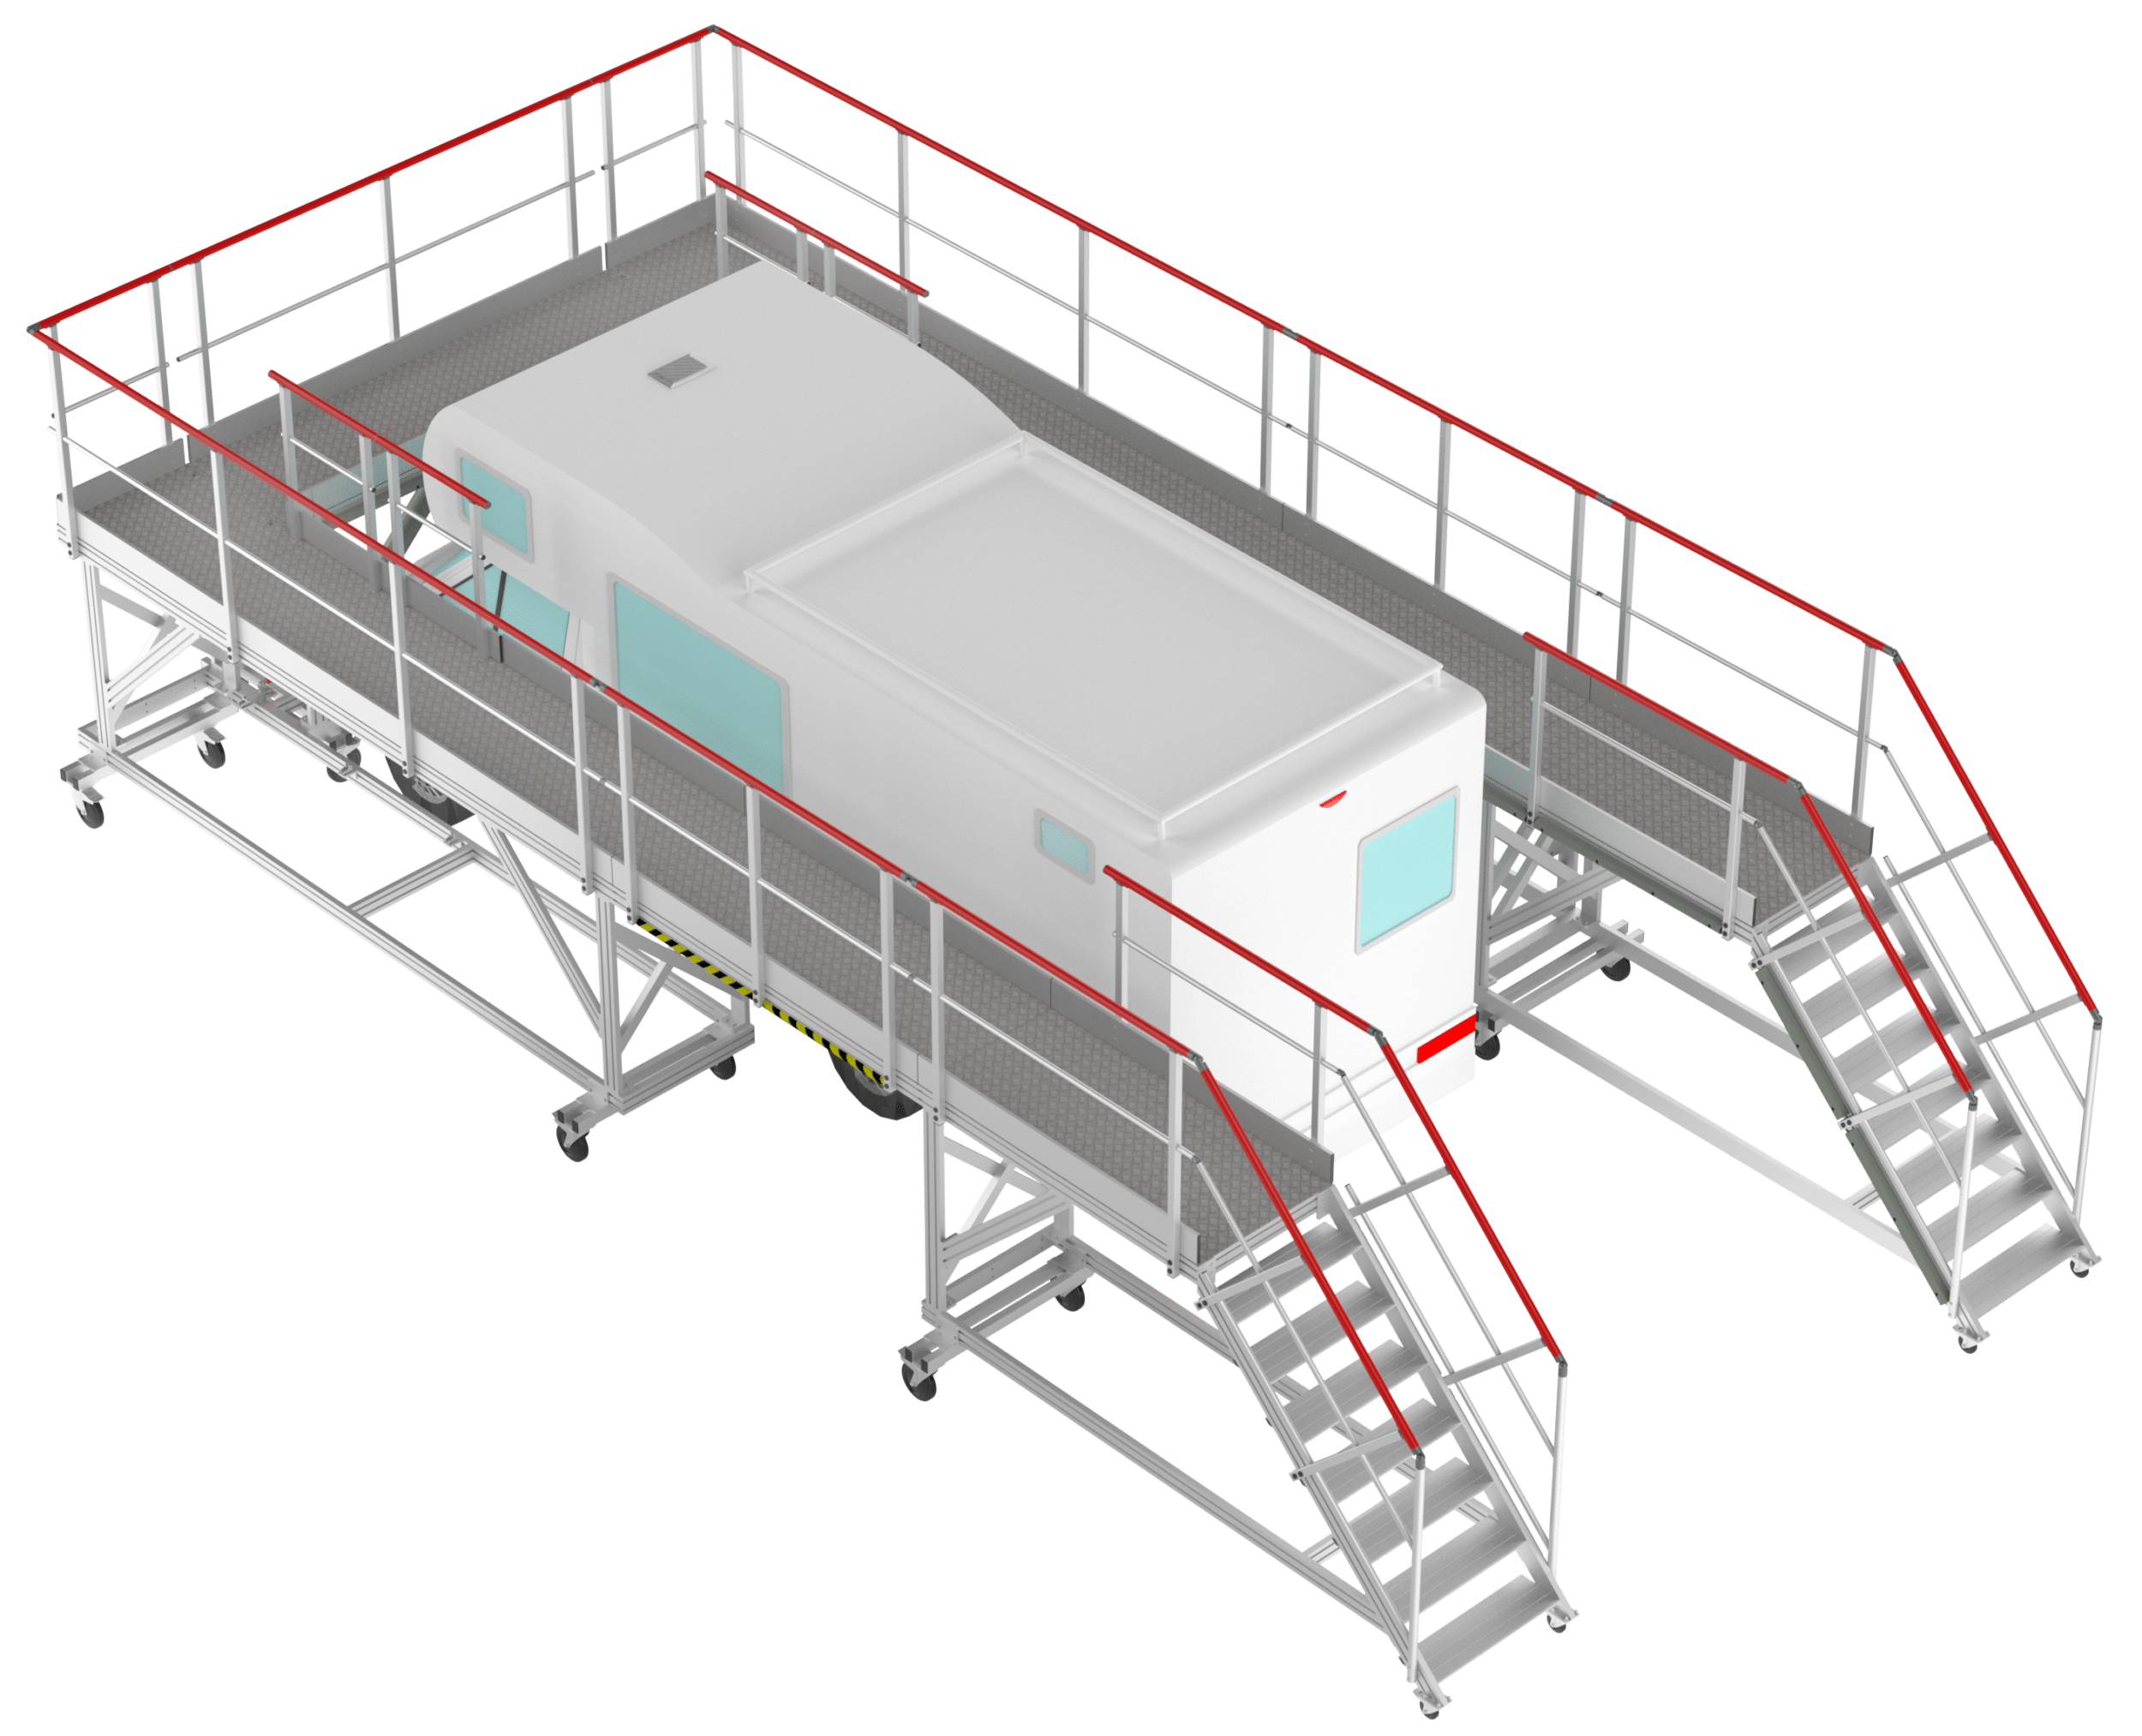Select the caravan's rear window

click(1408, 870)
